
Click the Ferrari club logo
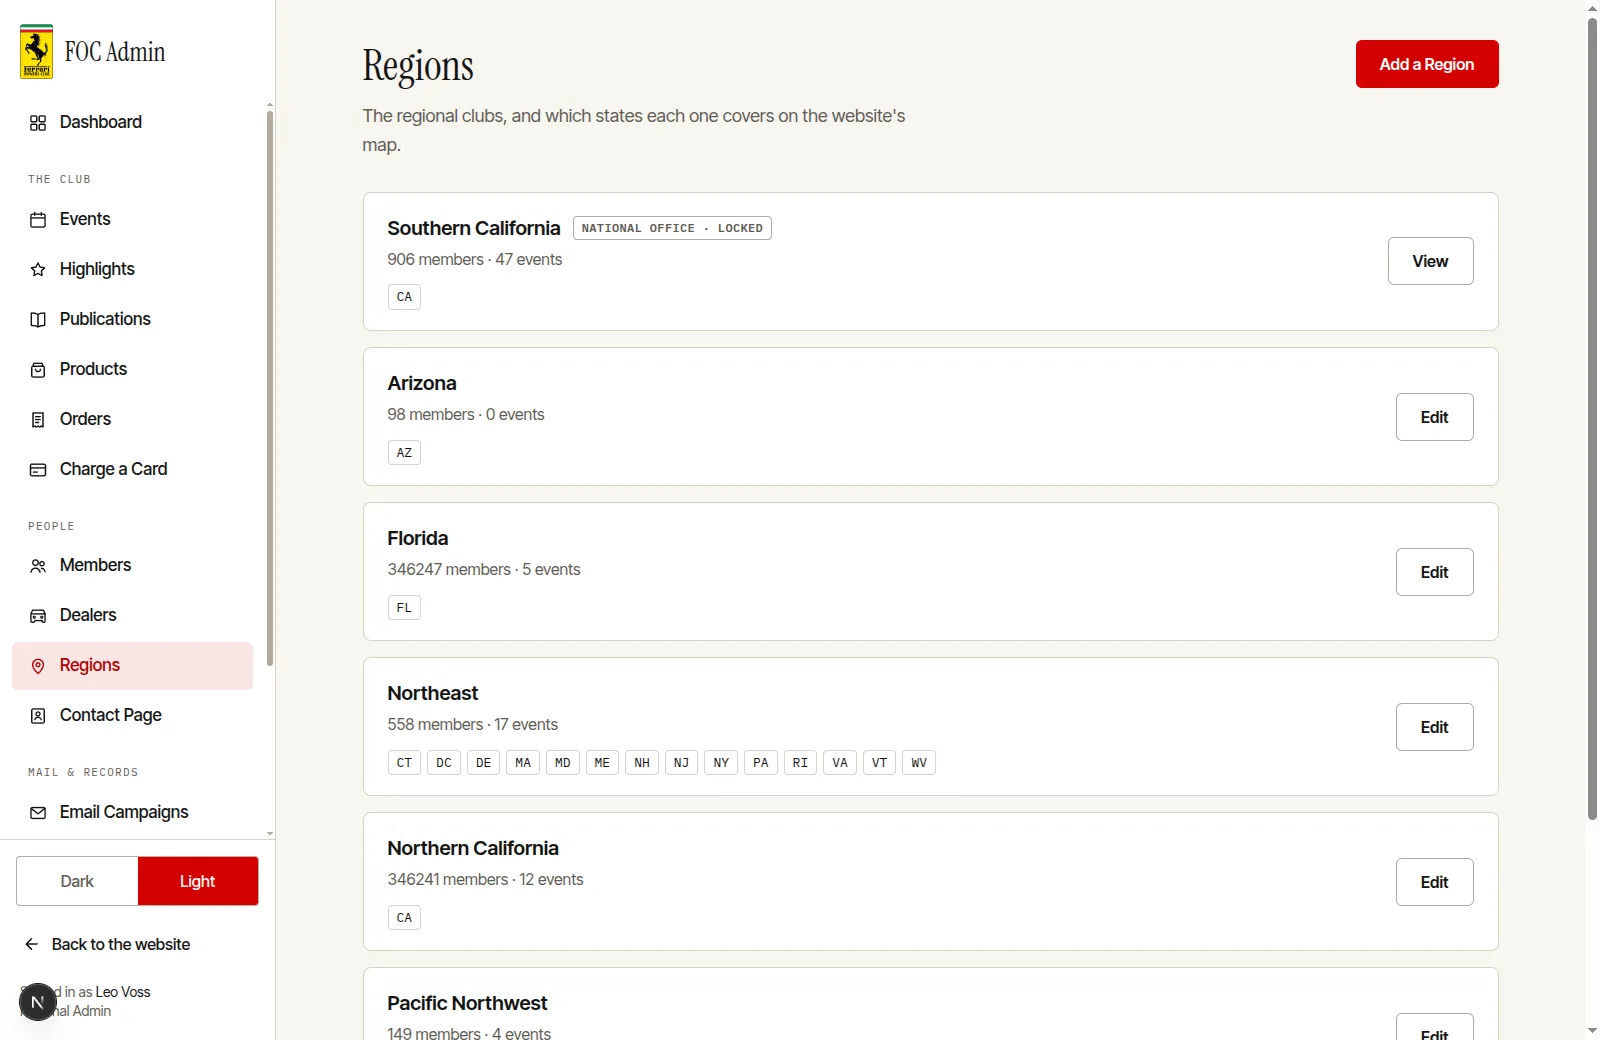point(37,52)
